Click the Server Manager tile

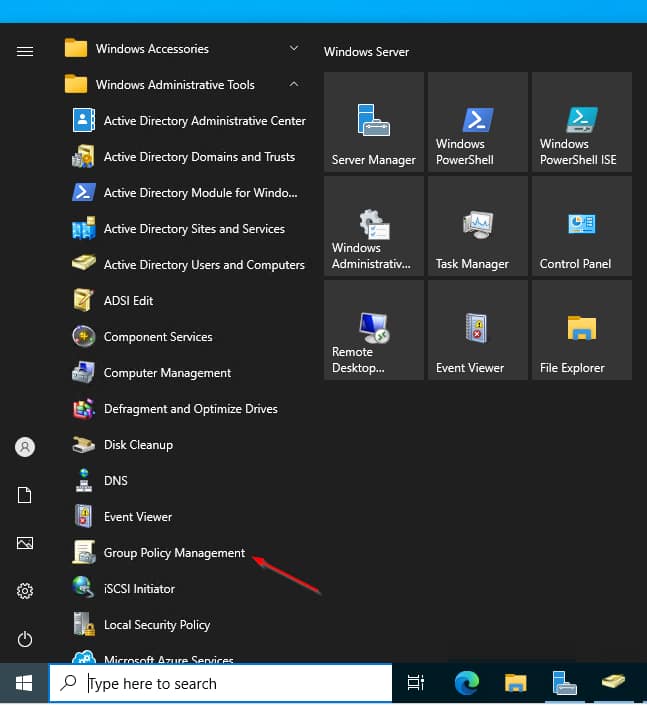click(x=374, y=122)
